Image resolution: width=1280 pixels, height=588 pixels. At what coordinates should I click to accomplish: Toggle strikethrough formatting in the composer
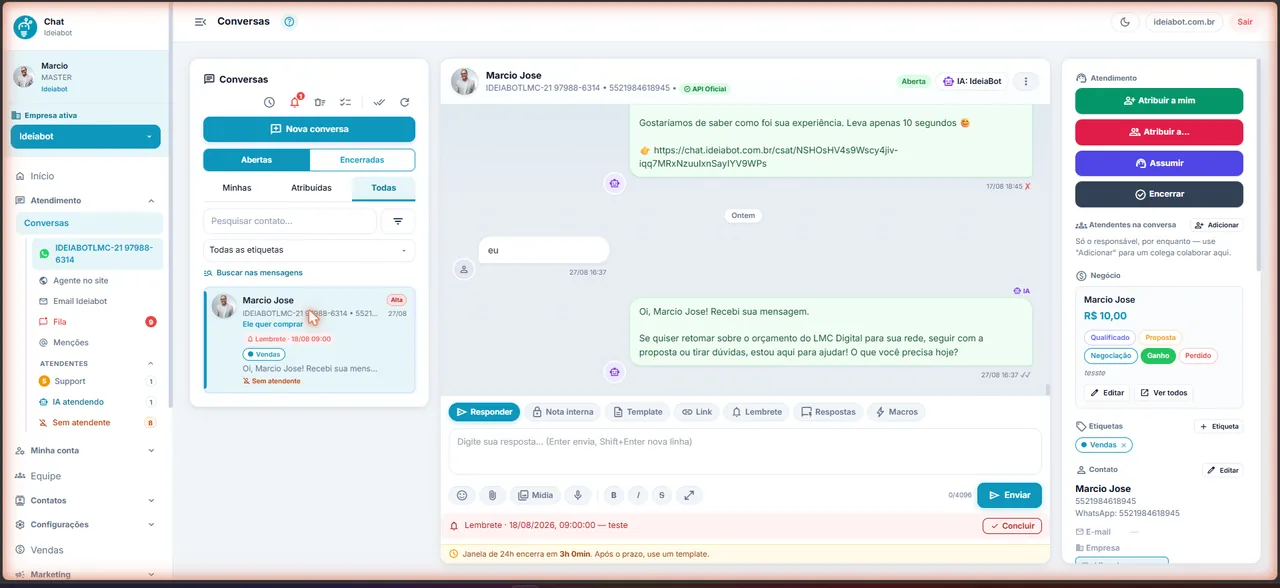661,495
